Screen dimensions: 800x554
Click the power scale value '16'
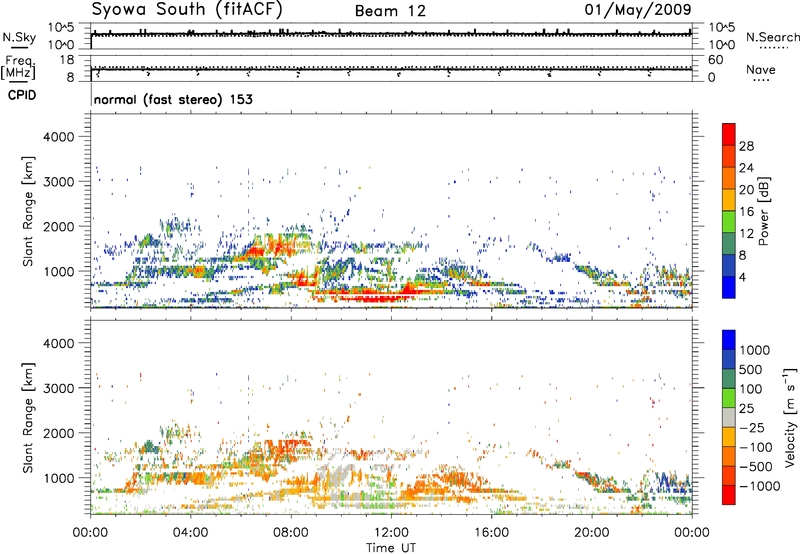[746, 212]
